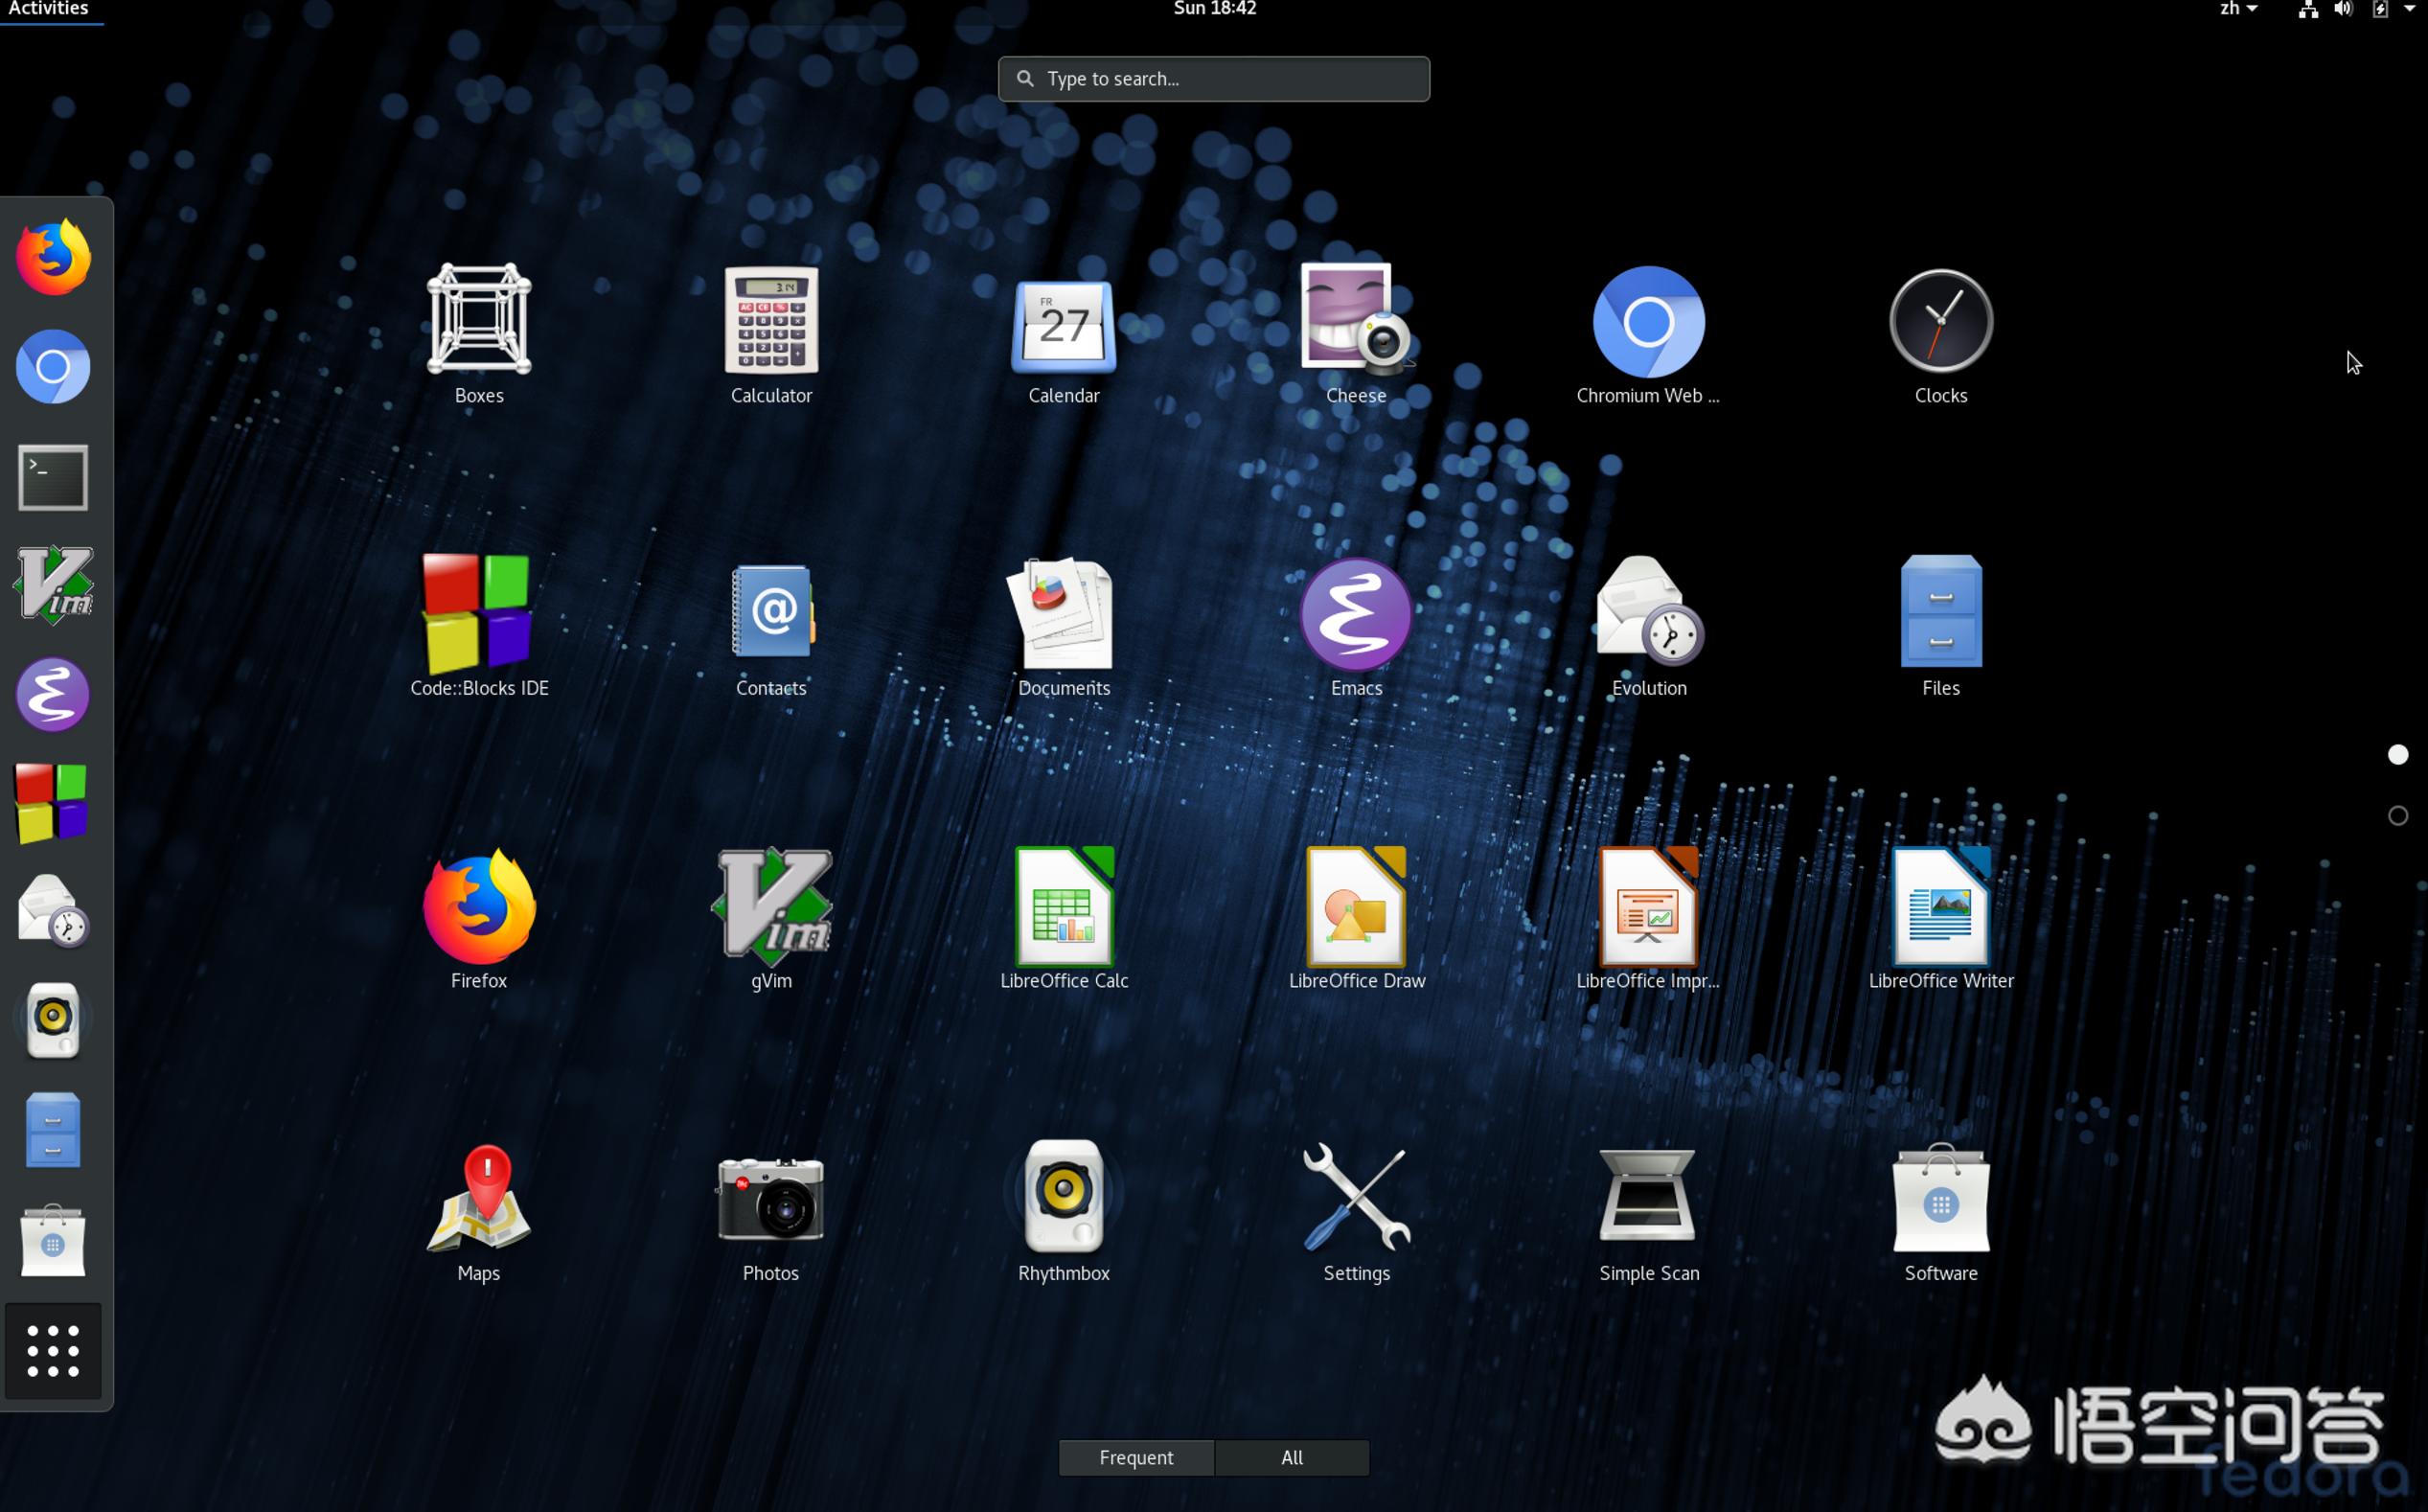Screen dimensions: 2428x1512
Task: Go to the first apps page indicator
Action: 2398,755
